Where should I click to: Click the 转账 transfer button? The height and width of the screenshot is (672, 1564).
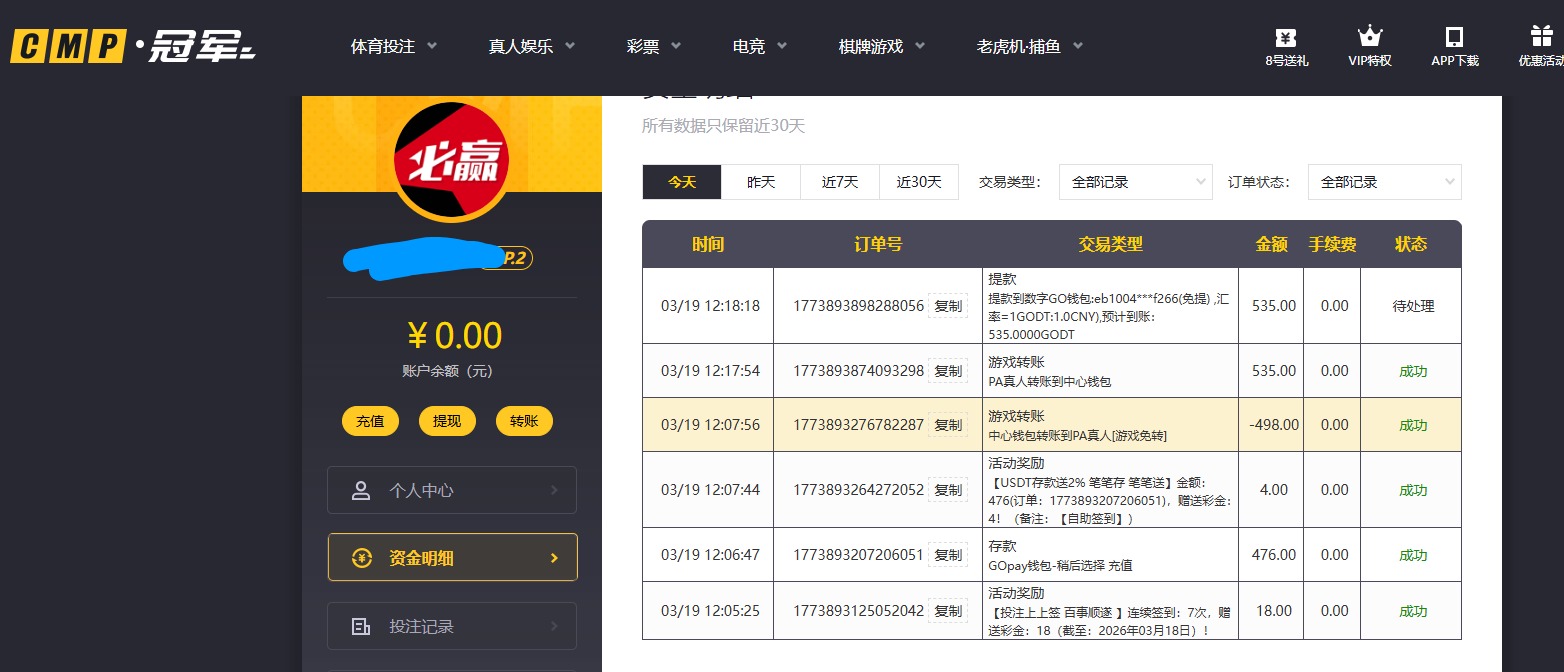[x=524, y=421]
